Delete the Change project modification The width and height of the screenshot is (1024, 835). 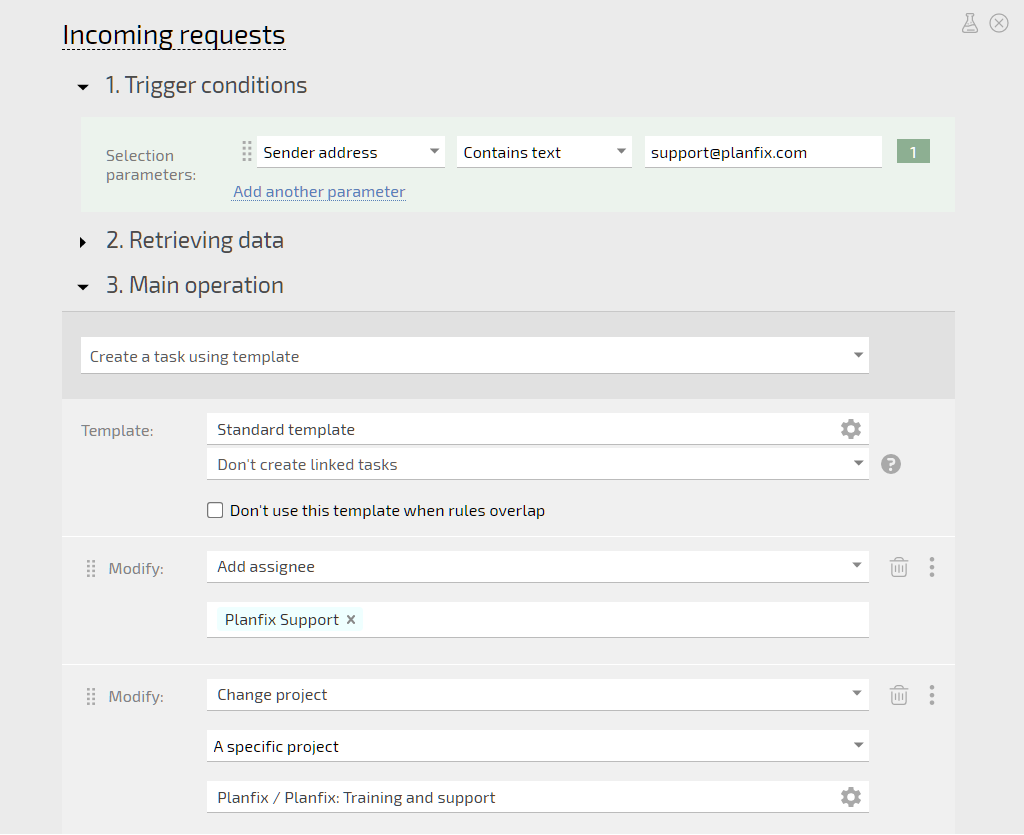(x=899, y=695)
